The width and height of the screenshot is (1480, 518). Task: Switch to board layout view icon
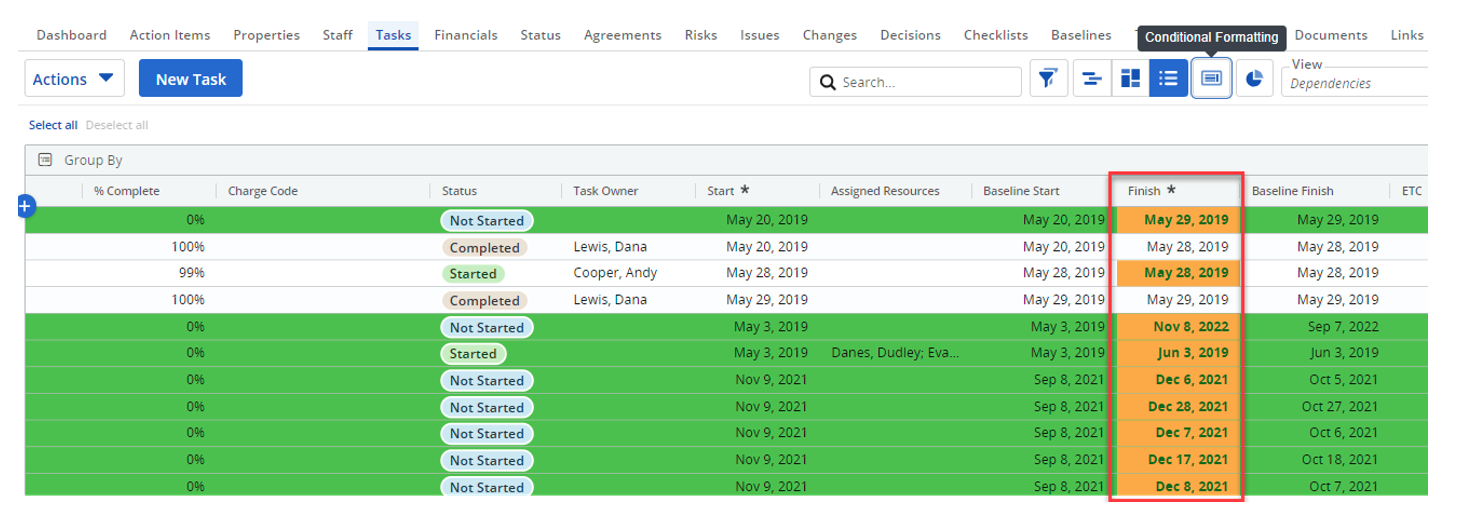click(1130, 79)
